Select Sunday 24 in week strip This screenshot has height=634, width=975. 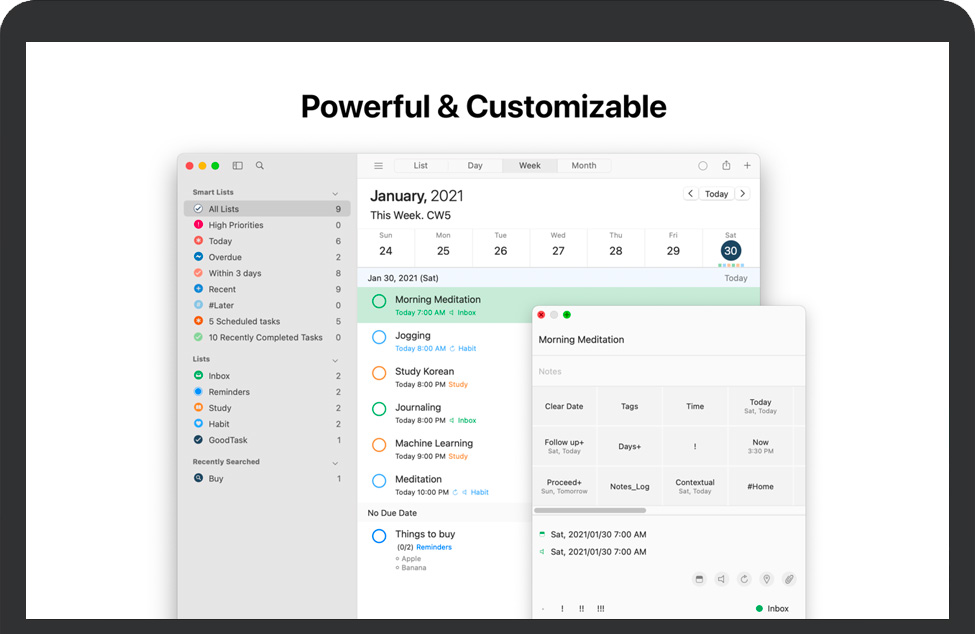coord(386,246)
